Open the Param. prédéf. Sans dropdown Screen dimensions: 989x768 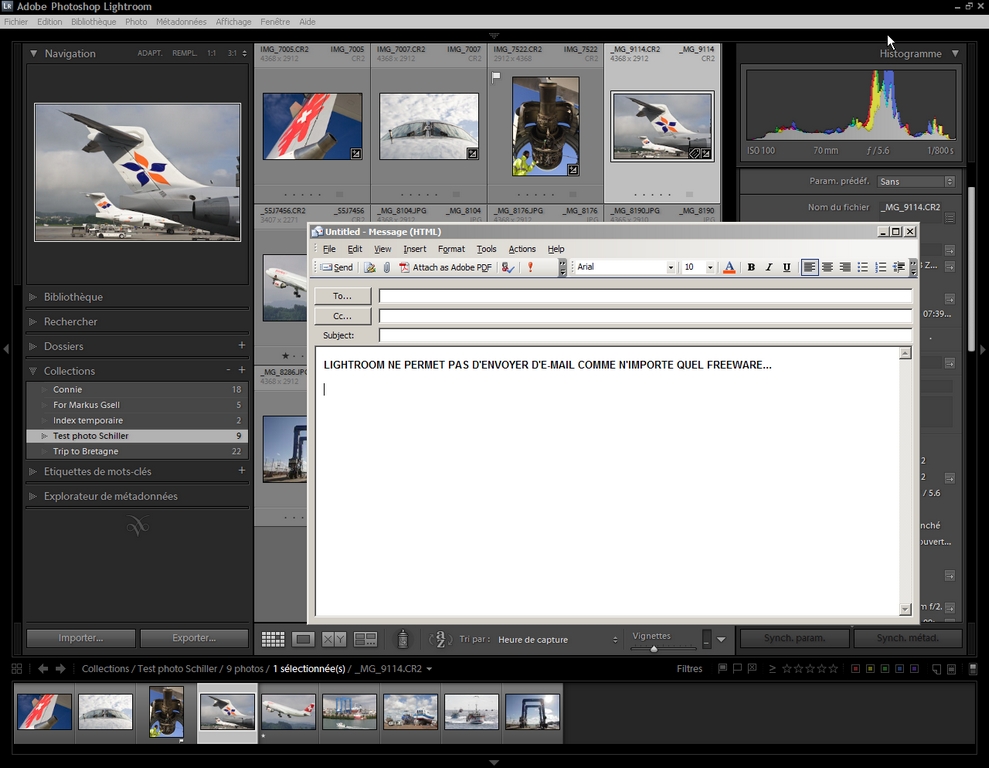(916, 182)
